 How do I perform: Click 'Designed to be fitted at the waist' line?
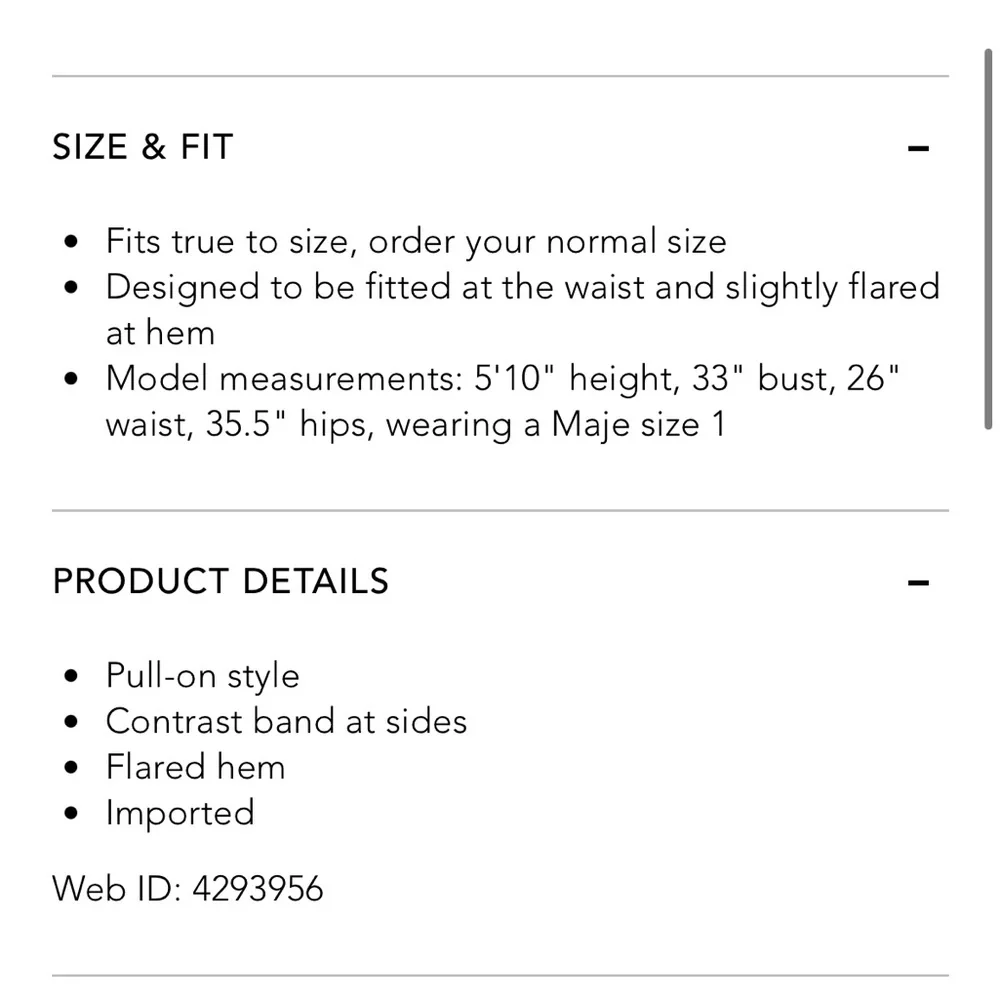point(522,288)
